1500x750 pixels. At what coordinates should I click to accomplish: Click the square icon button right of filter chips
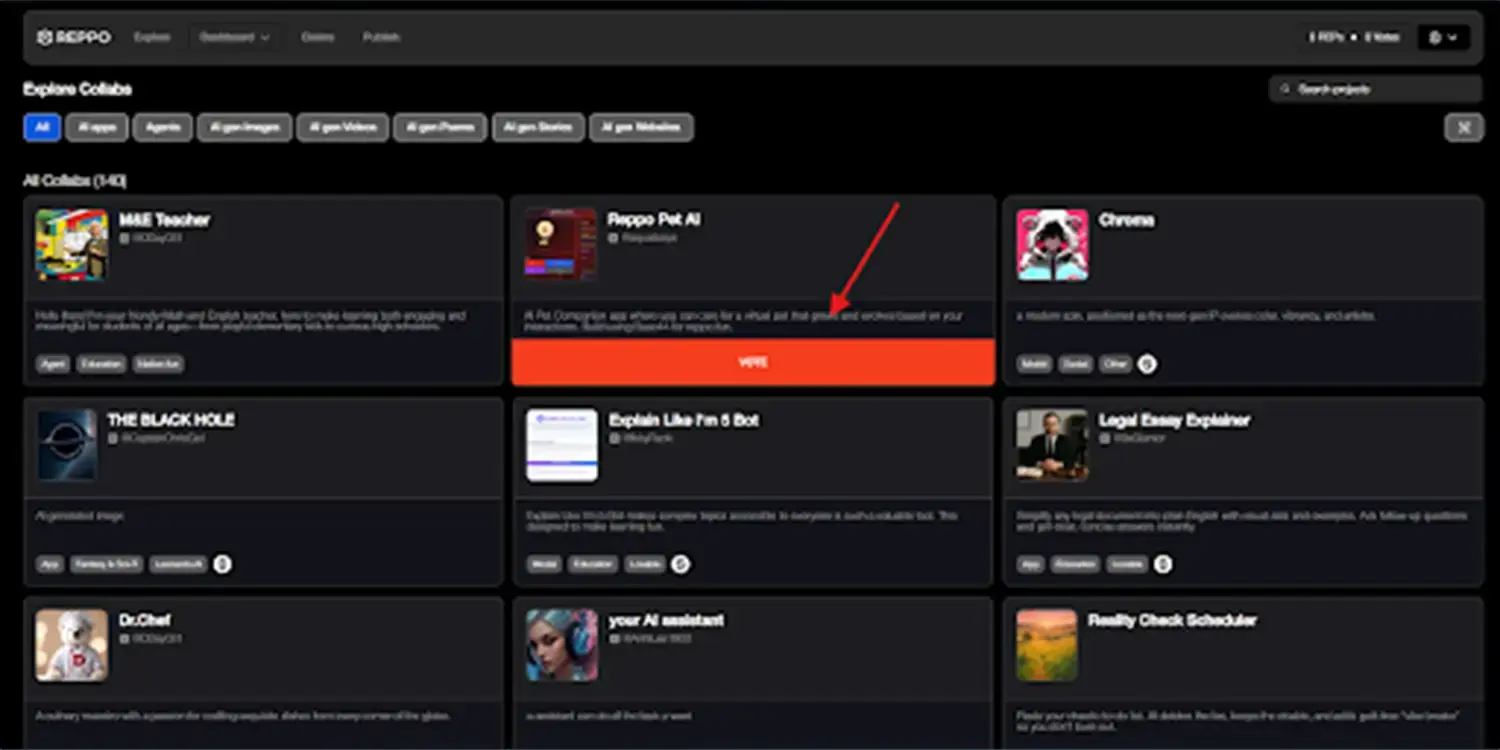(x=1464, y=128)
